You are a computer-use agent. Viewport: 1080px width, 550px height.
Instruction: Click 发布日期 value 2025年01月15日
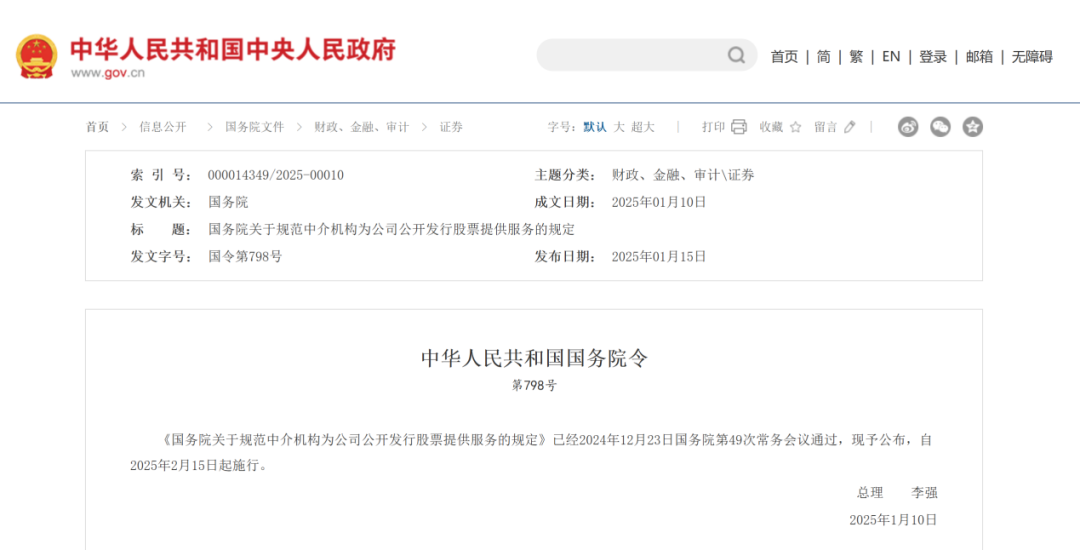[659, 257]
